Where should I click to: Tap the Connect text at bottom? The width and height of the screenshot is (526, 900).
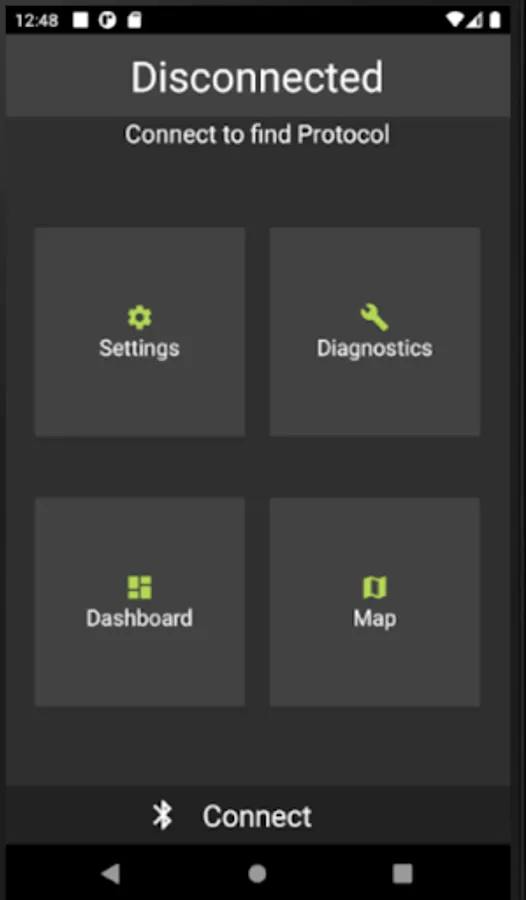(x=257, y=816)
